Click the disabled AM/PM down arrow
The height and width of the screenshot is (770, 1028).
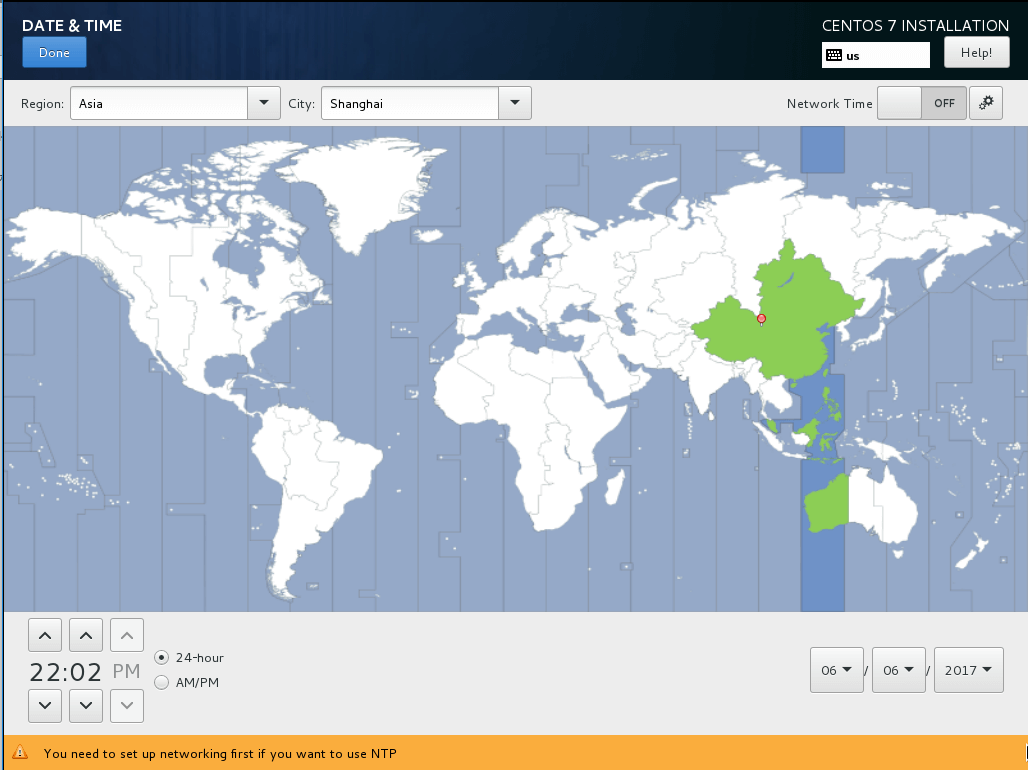click(127, 706)
